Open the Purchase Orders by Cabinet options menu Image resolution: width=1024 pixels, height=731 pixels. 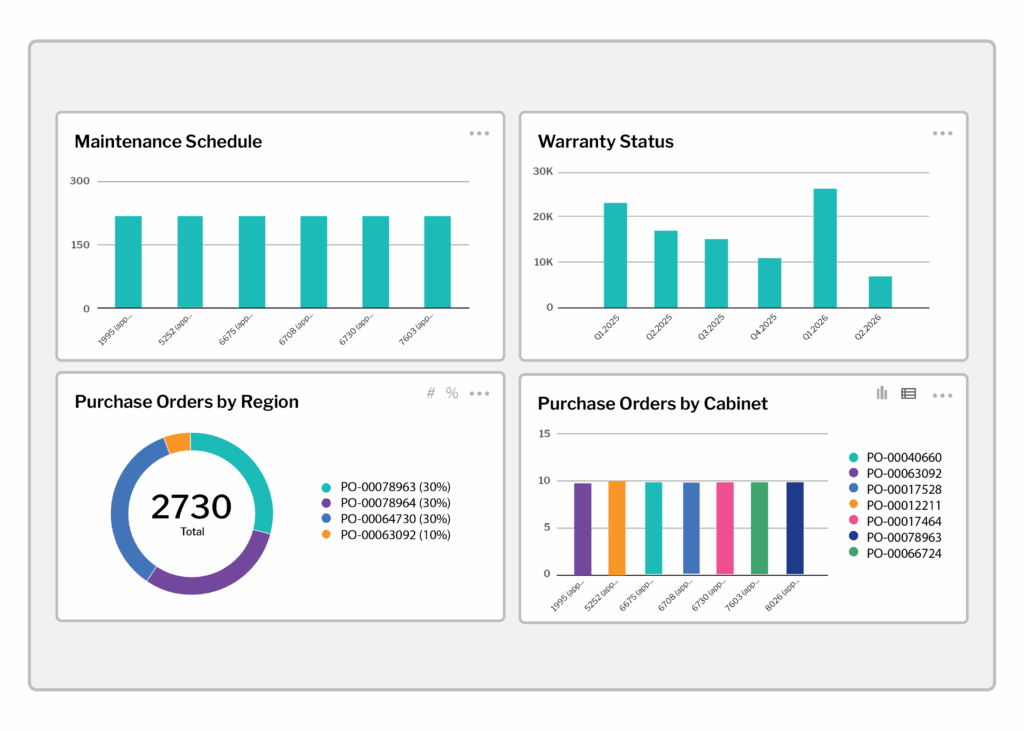[x=942, y=394]
